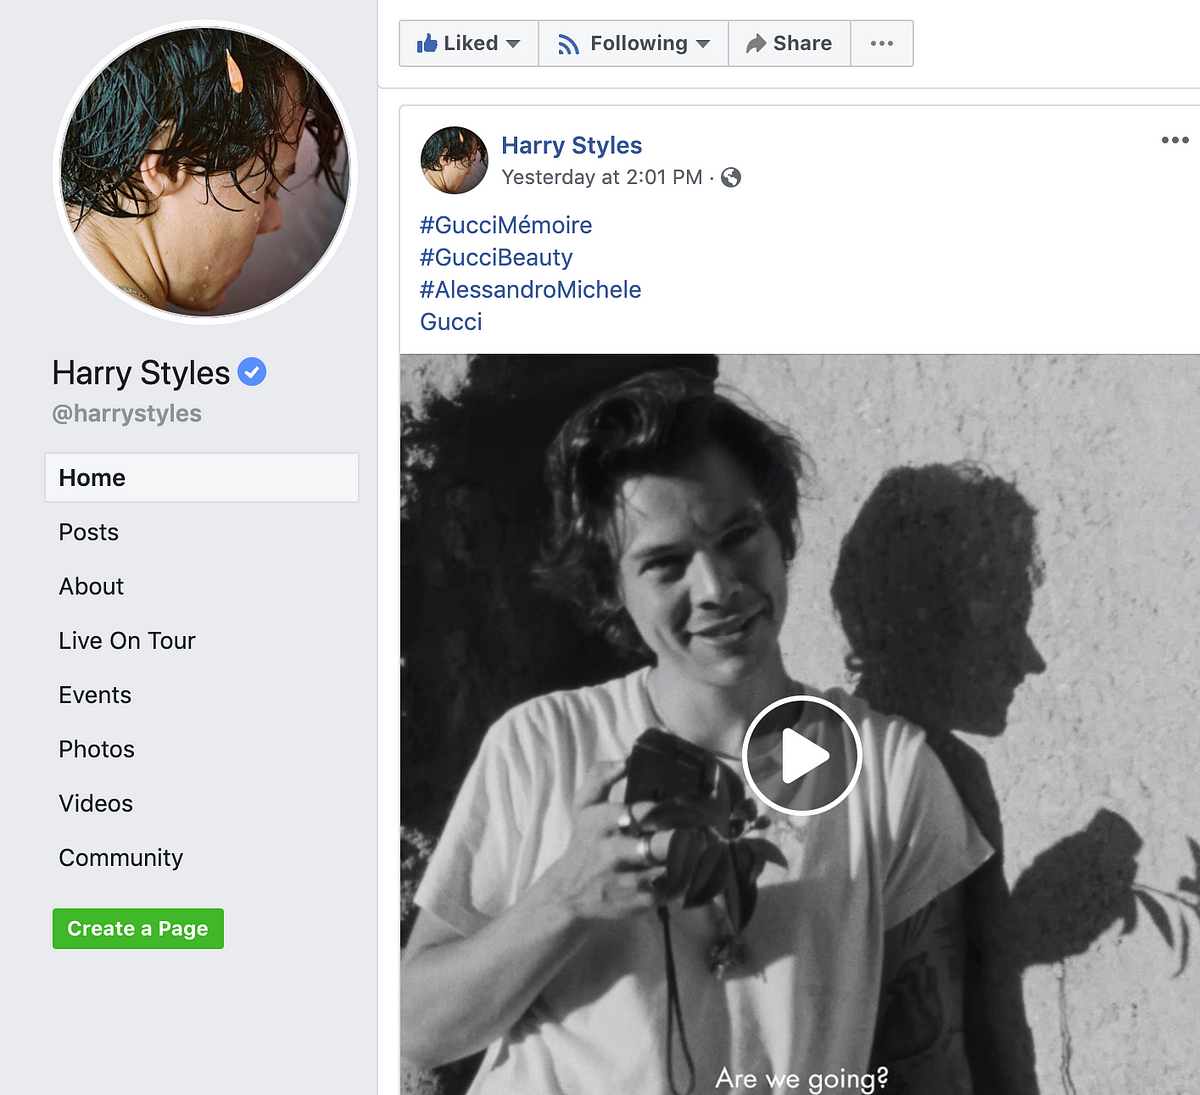Open the #GucciBeauty hashtag
1200x1095 pixels.
496,257
